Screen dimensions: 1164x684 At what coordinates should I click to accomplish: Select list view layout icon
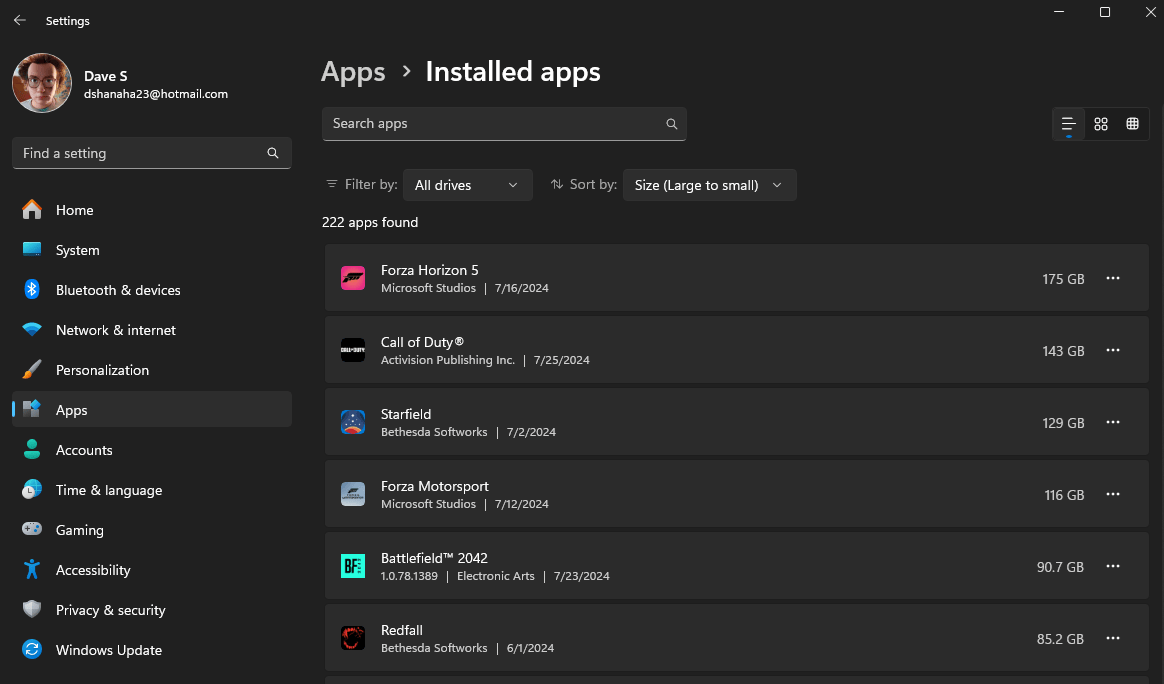pos(1068,124)
